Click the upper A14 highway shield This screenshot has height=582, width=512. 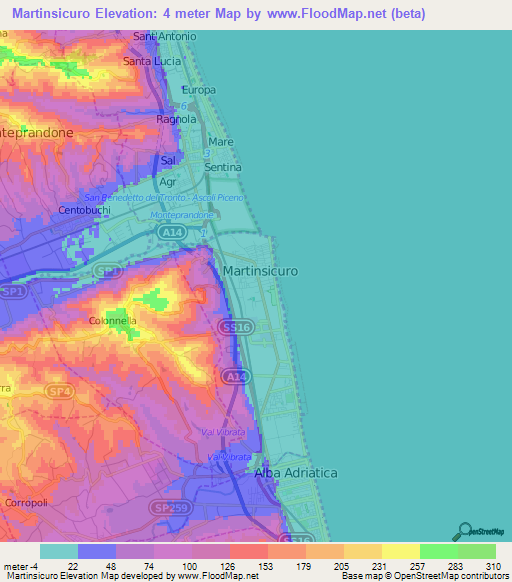coord(172,232)
